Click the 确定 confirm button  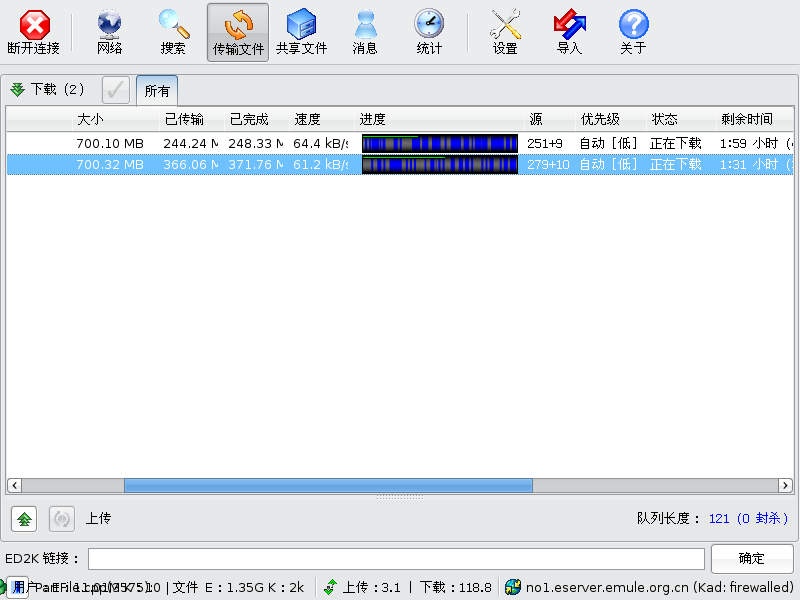click(752, 559)
